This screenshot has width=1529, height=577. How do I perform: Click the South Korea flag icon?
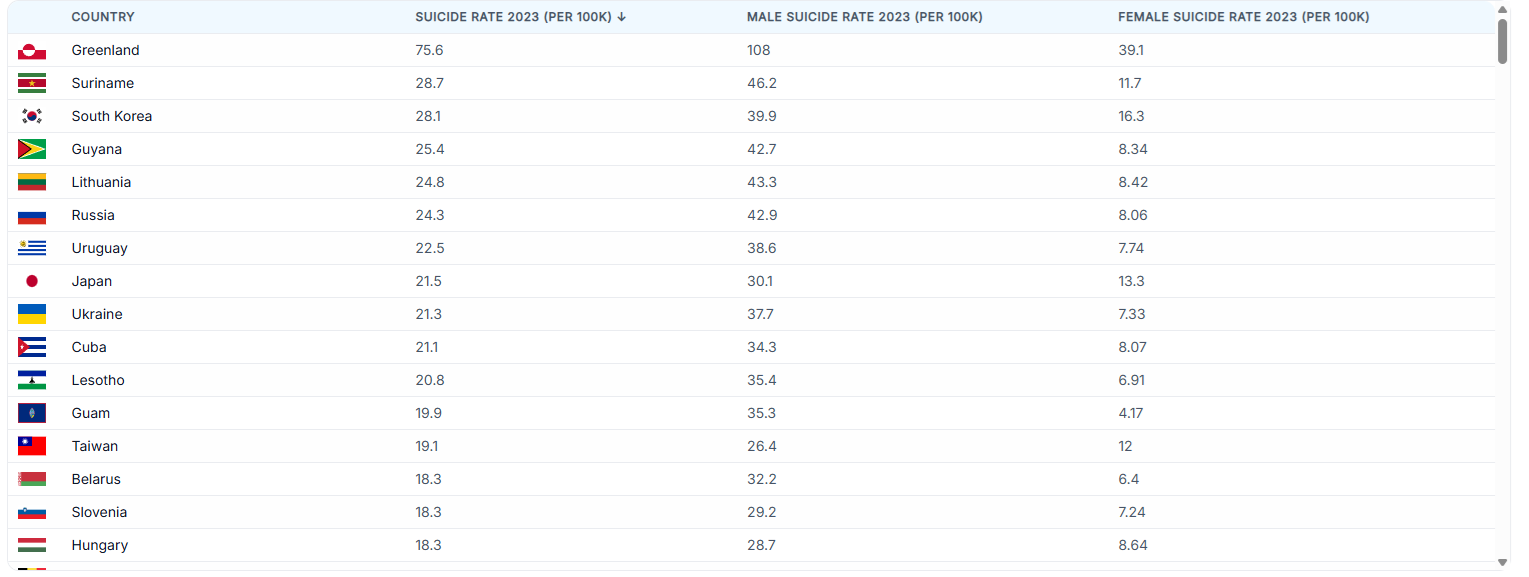(32, 117)
